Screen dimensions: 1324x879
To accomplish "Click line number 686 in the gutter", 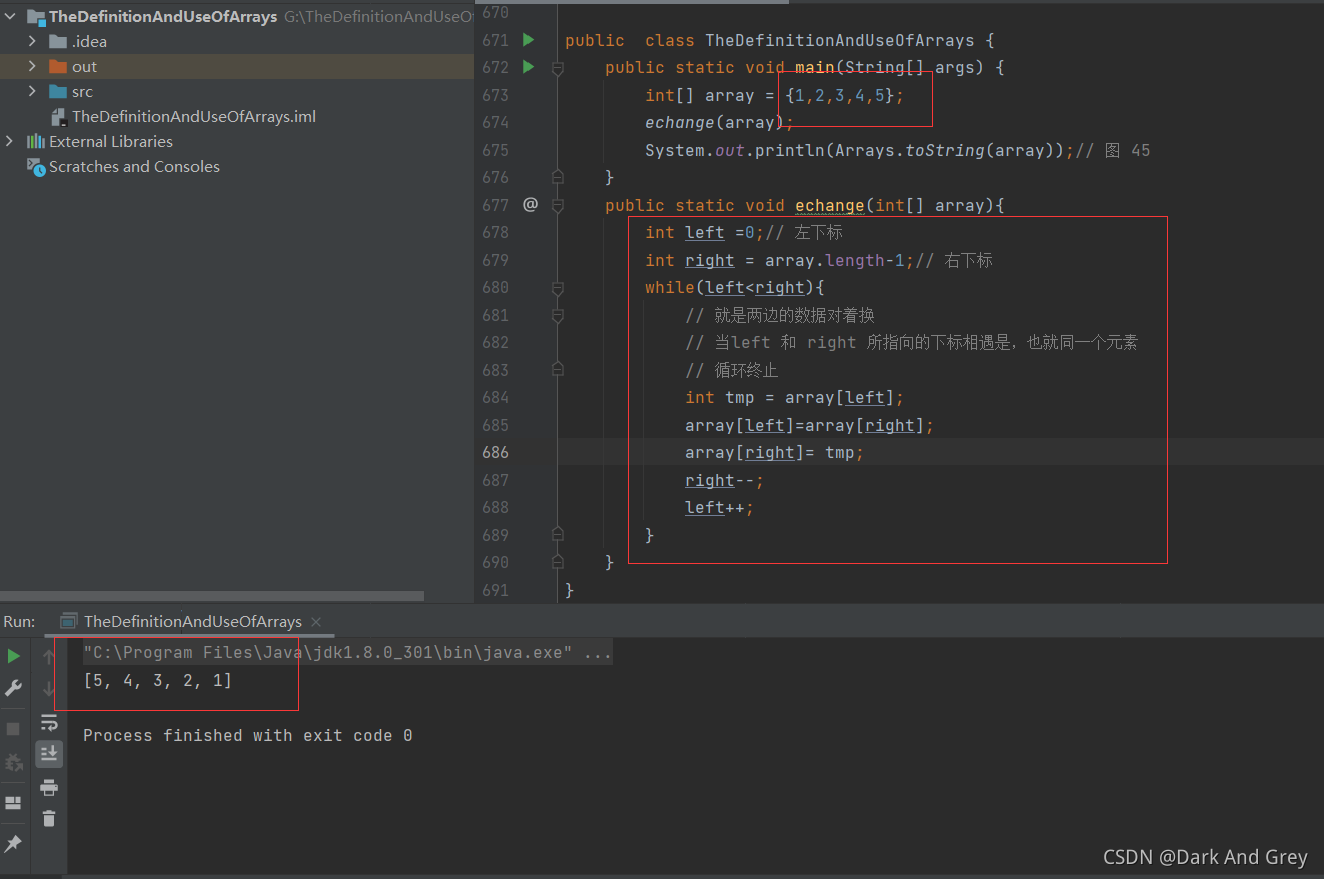I will tap(496, 452).
